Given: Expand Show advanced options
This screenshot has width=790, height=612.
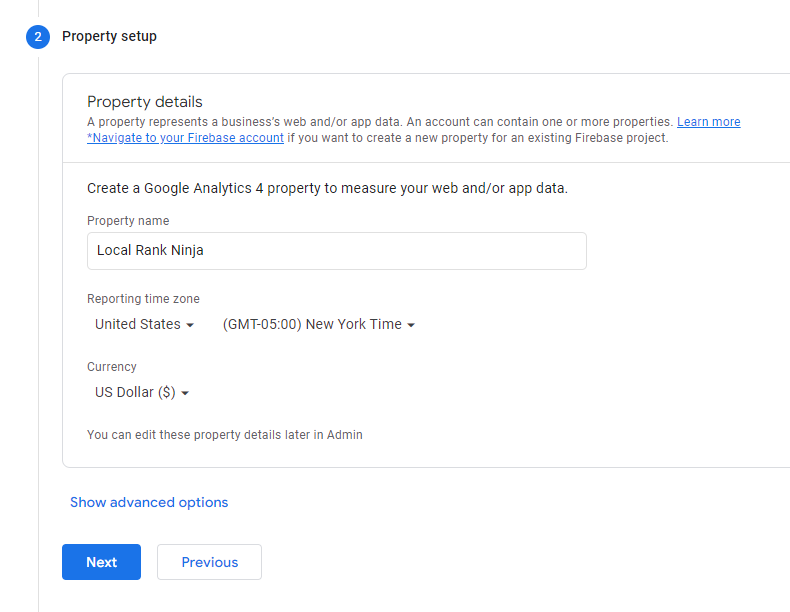Looking at the screenshot, I should tap(149, 502).
